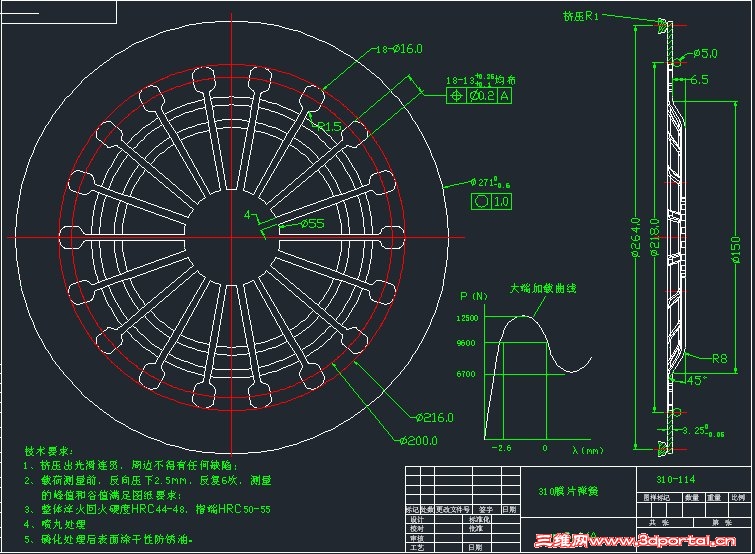The image size is (755, 554).
Task: Select the R1.5 radius annotation
Action: 330,127
